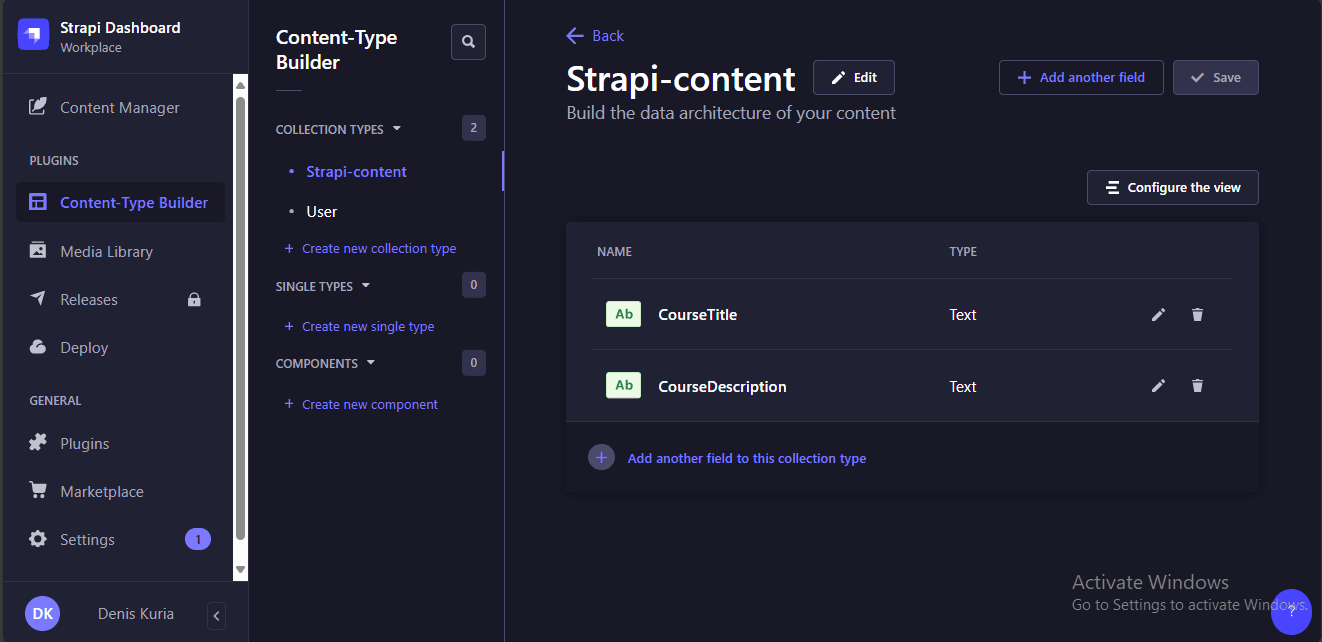Edit the CourseDescription field with pencil icon
Screen dimensions: 1322x642
pos(1158,386)
